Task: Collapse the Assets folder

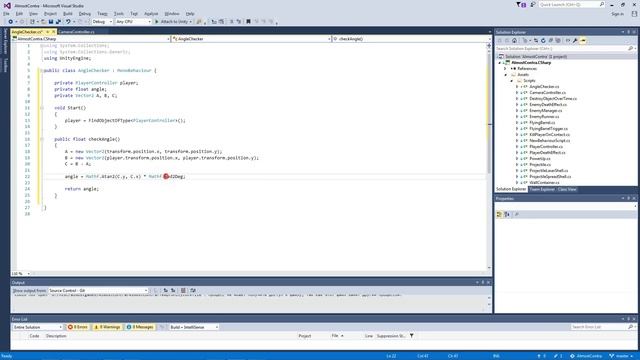Action: pos(506,75)
